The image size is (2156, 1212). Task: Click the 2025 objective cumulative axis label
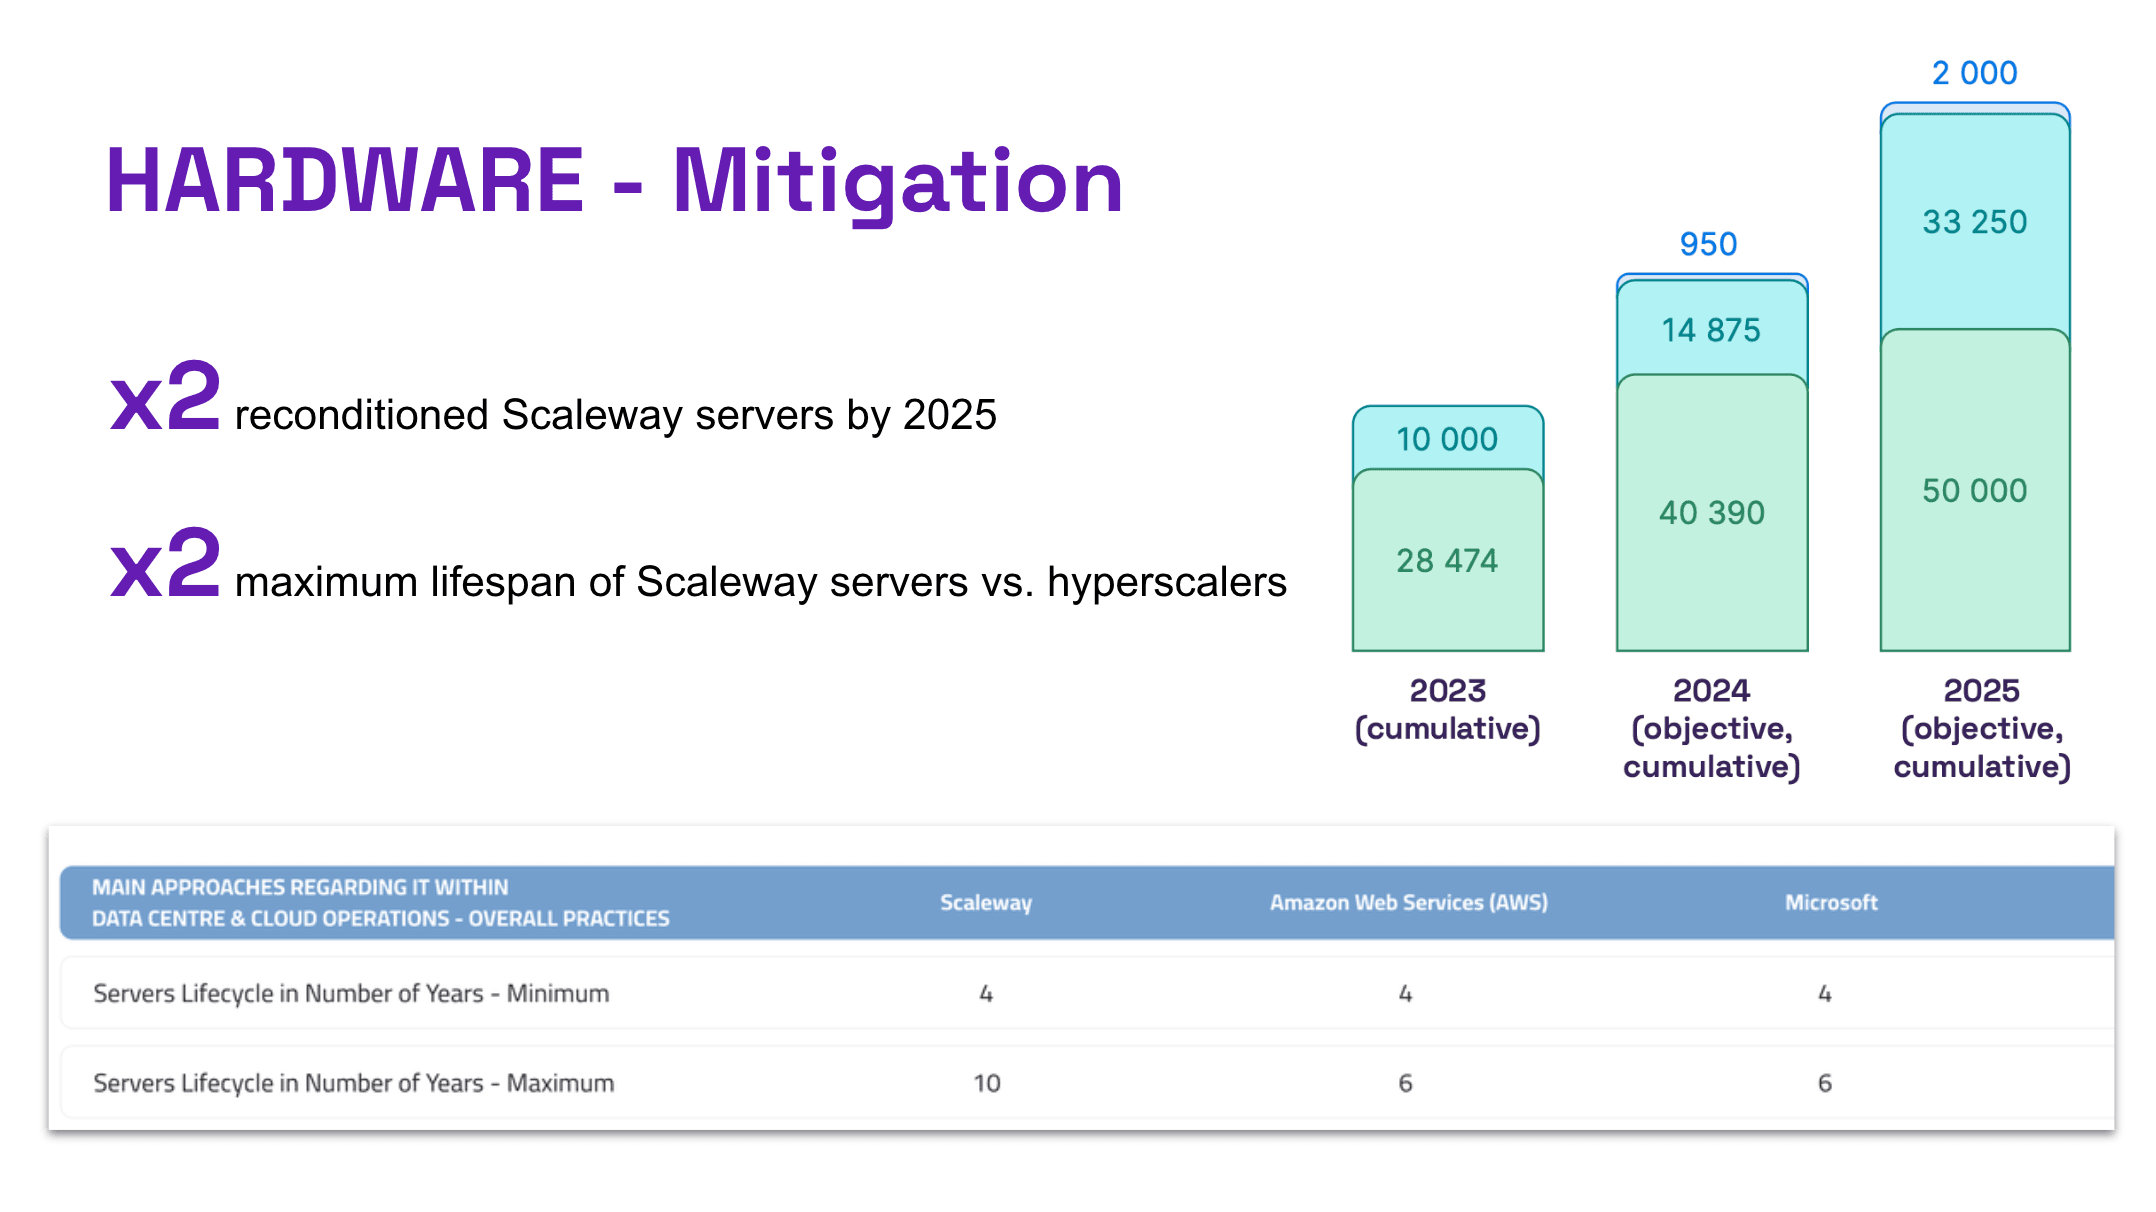[1981, 728]
